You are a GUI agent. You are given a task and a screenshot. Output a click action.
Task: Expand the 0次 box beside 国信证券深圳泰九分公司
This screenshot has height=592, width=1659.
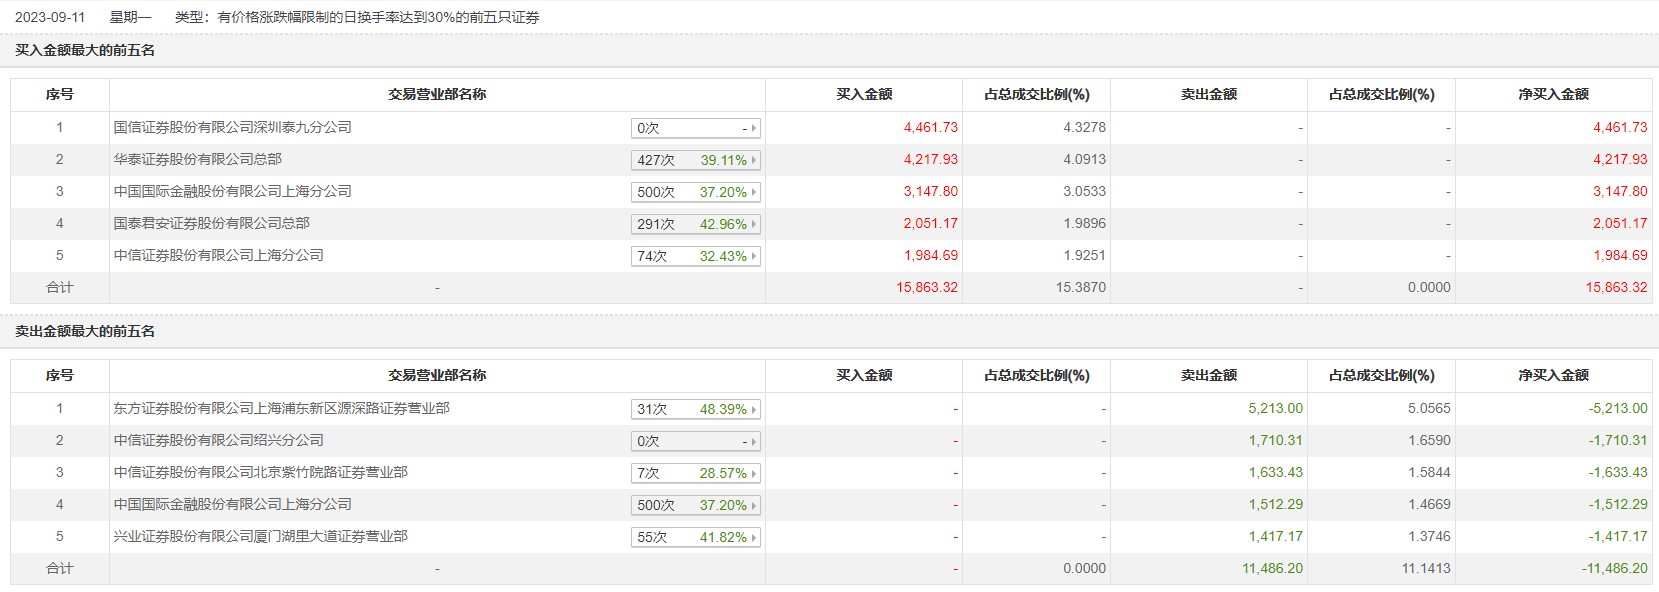pos(696,128)
